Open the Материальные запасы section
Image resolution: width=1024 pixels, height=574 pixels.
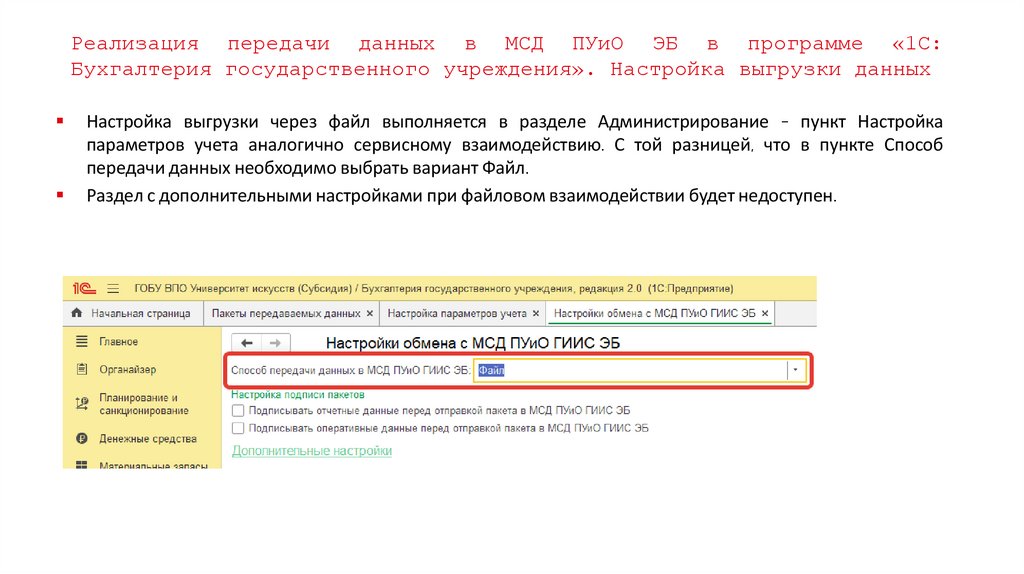coord(153,465)
